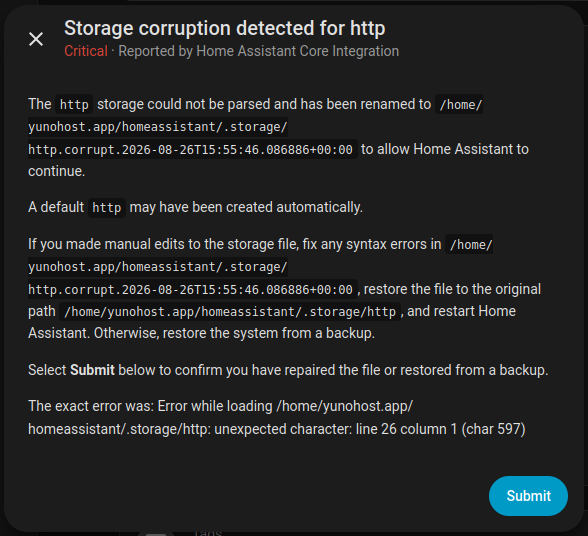Screen dimensions: 588x536
Task: Click the Submit button to confirm repair
Action: click(x=528, y=496)
